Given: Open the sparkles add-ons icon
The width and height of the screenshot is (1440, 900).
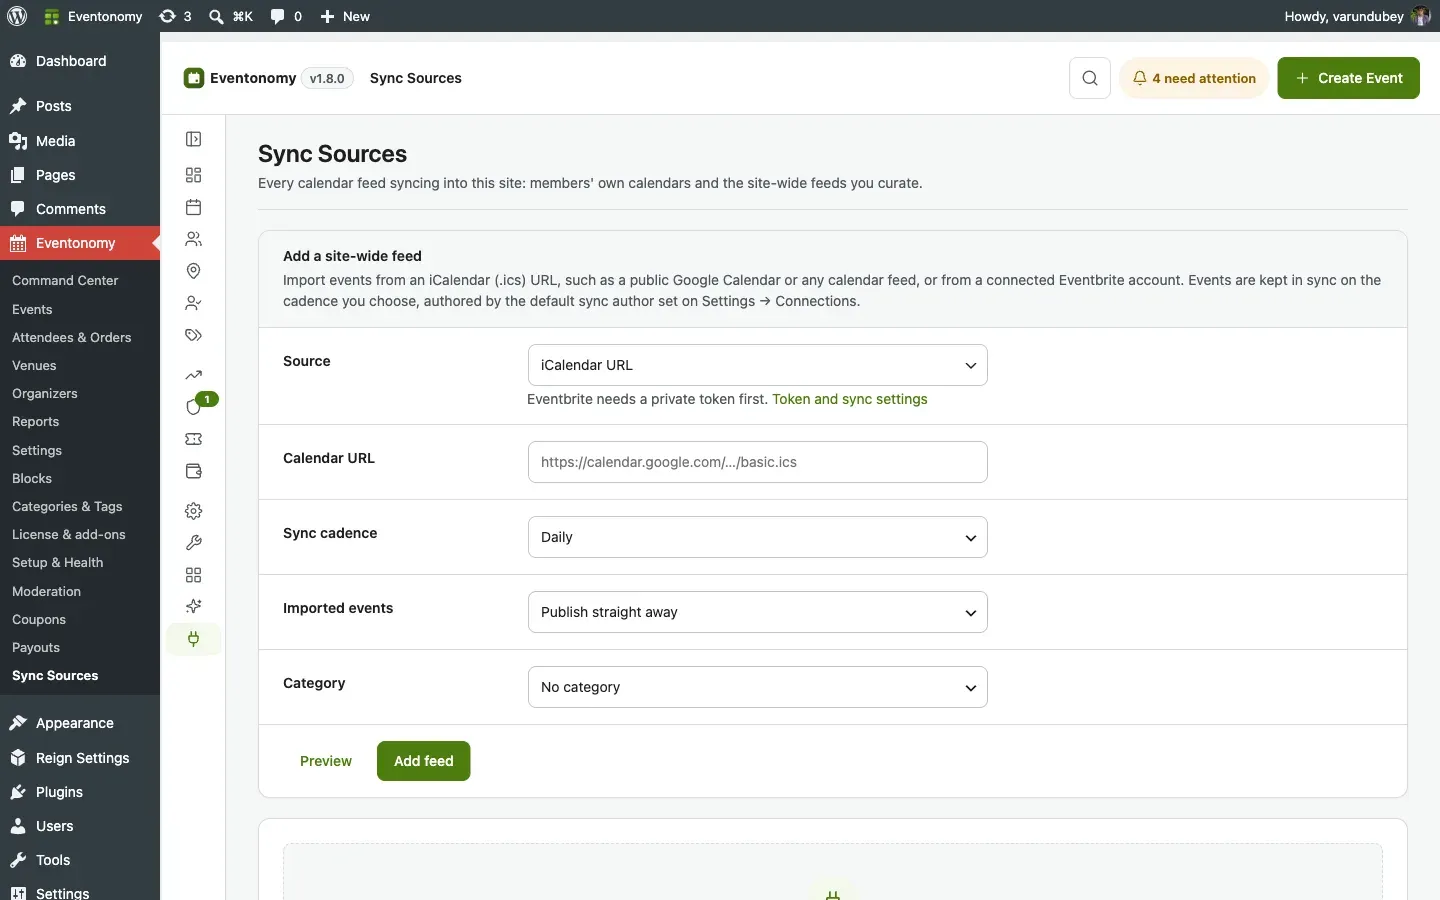Looking at the screenshot, I should point(194,607).
